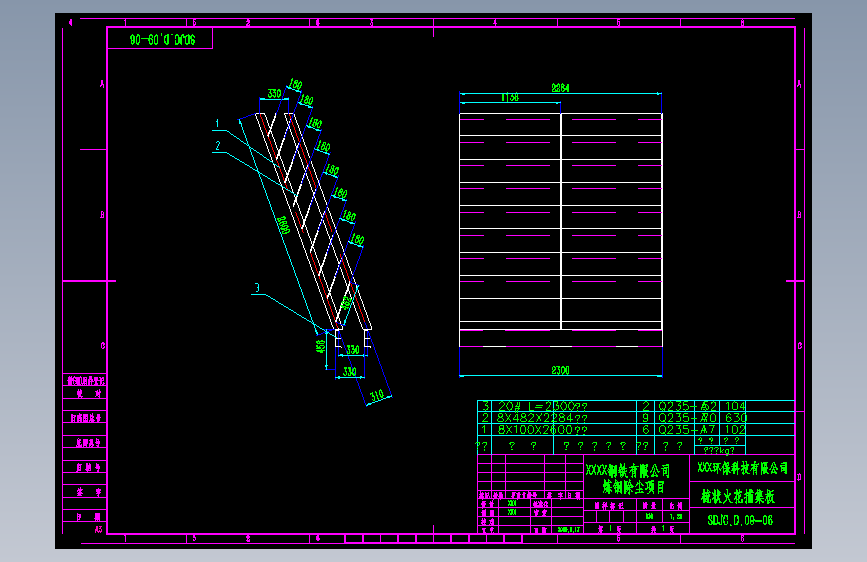Viewport: 867px width, 562px height.
Task: Click the part name text above SDJC.D.08-06
Action: click(738, 496)
